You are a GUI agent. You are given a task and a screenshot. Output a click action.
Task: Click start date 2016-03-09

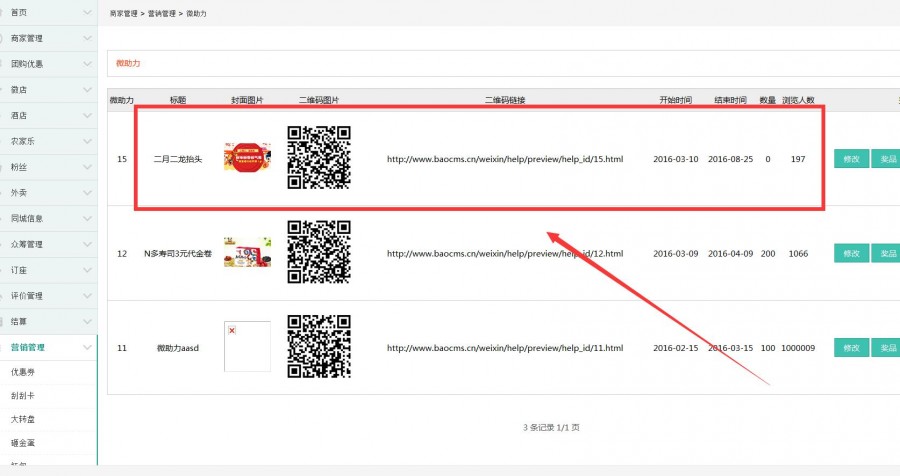(x=676, y=253)
